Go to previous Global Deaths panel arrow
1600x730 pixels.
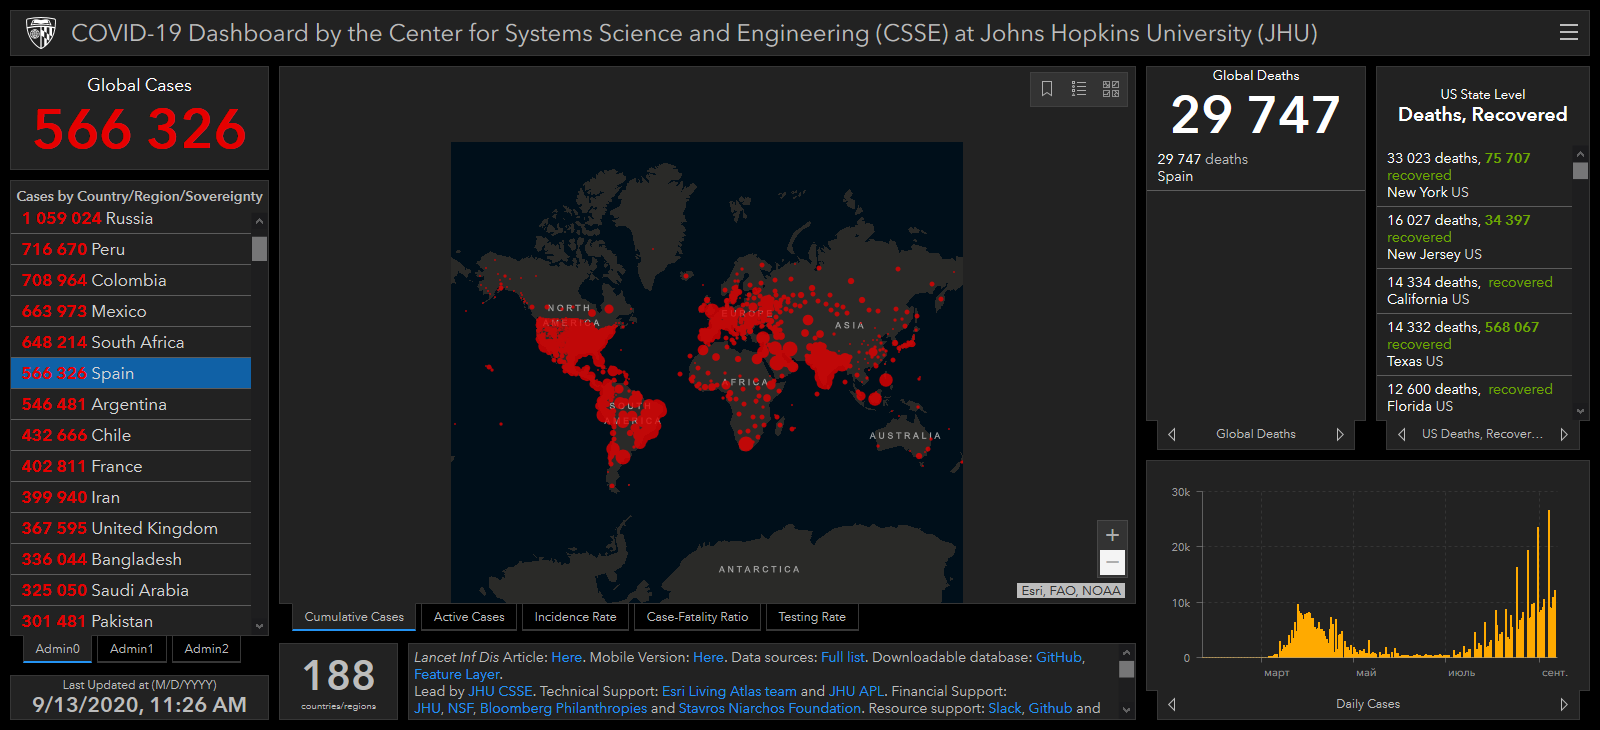click(x=1172, y=434)
